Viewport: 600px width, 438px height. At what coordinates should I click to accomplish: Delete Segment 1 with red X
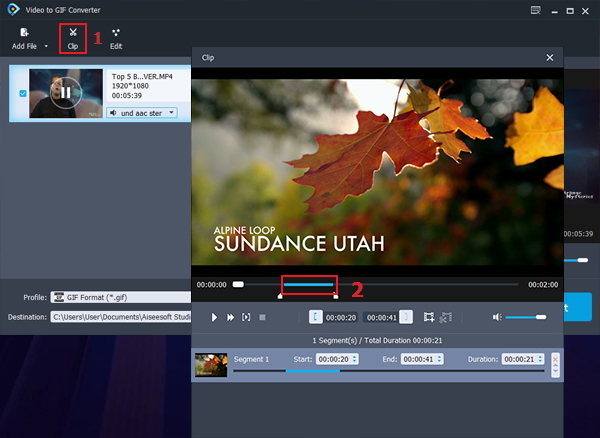(x=555, y=358)
